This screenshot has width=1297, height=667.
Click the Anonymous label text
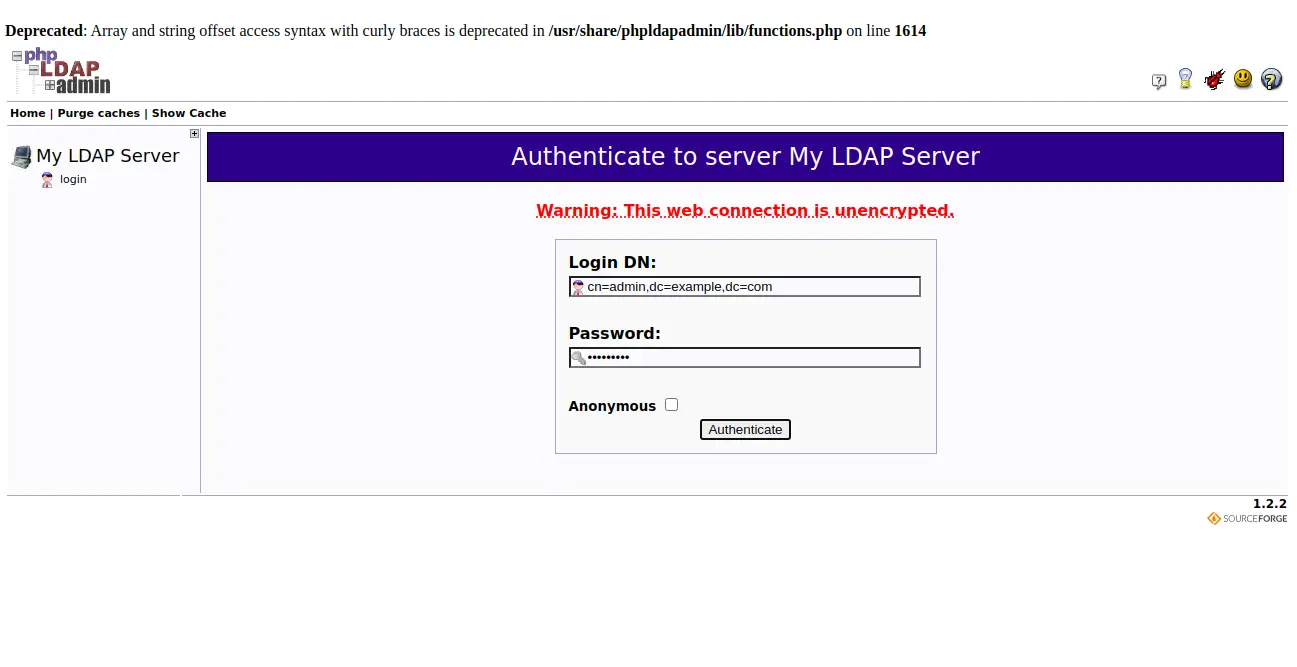612,406
